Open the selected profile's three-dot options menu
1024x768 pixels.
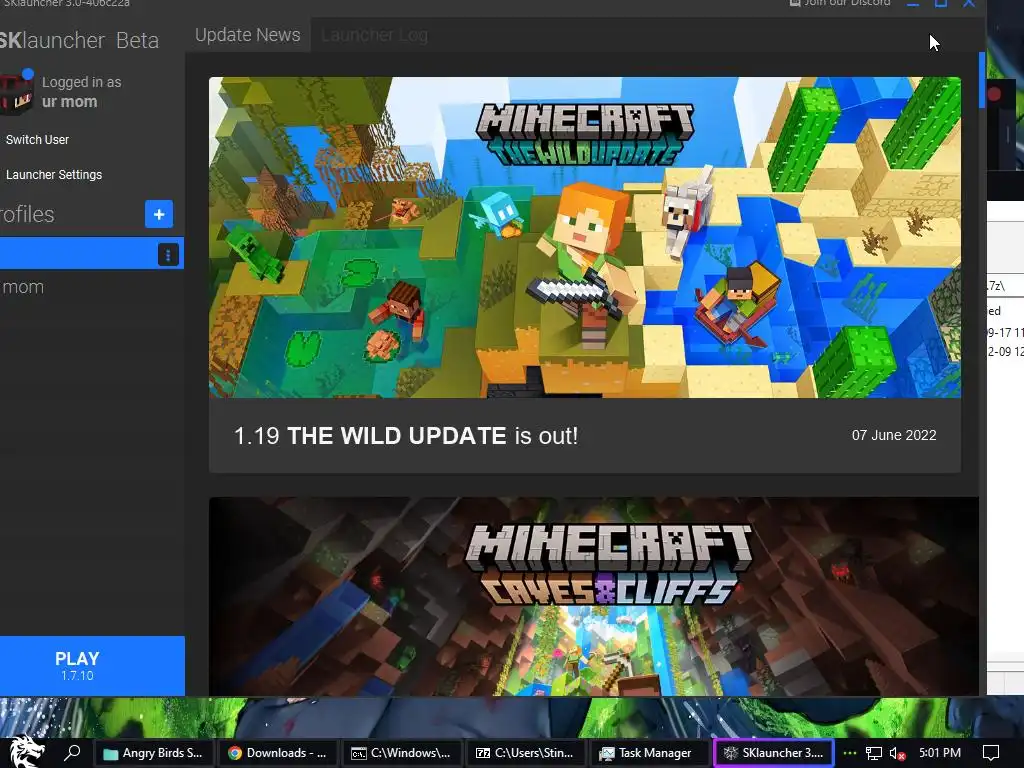point(168,255)
